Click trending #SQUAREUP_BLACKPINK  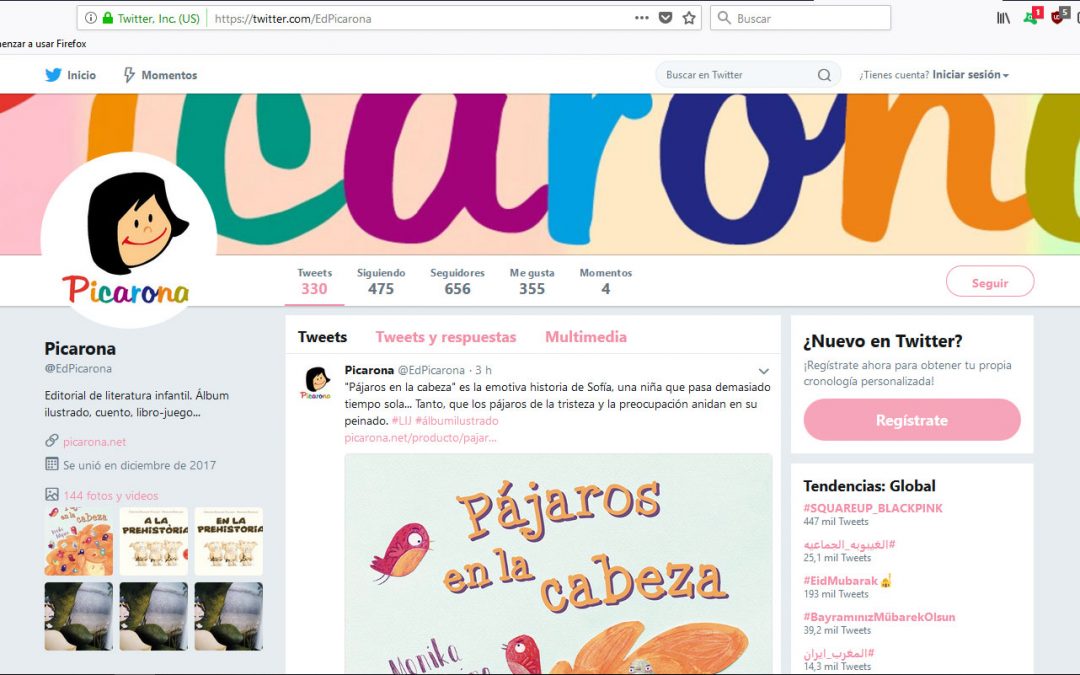pos(873,508)
